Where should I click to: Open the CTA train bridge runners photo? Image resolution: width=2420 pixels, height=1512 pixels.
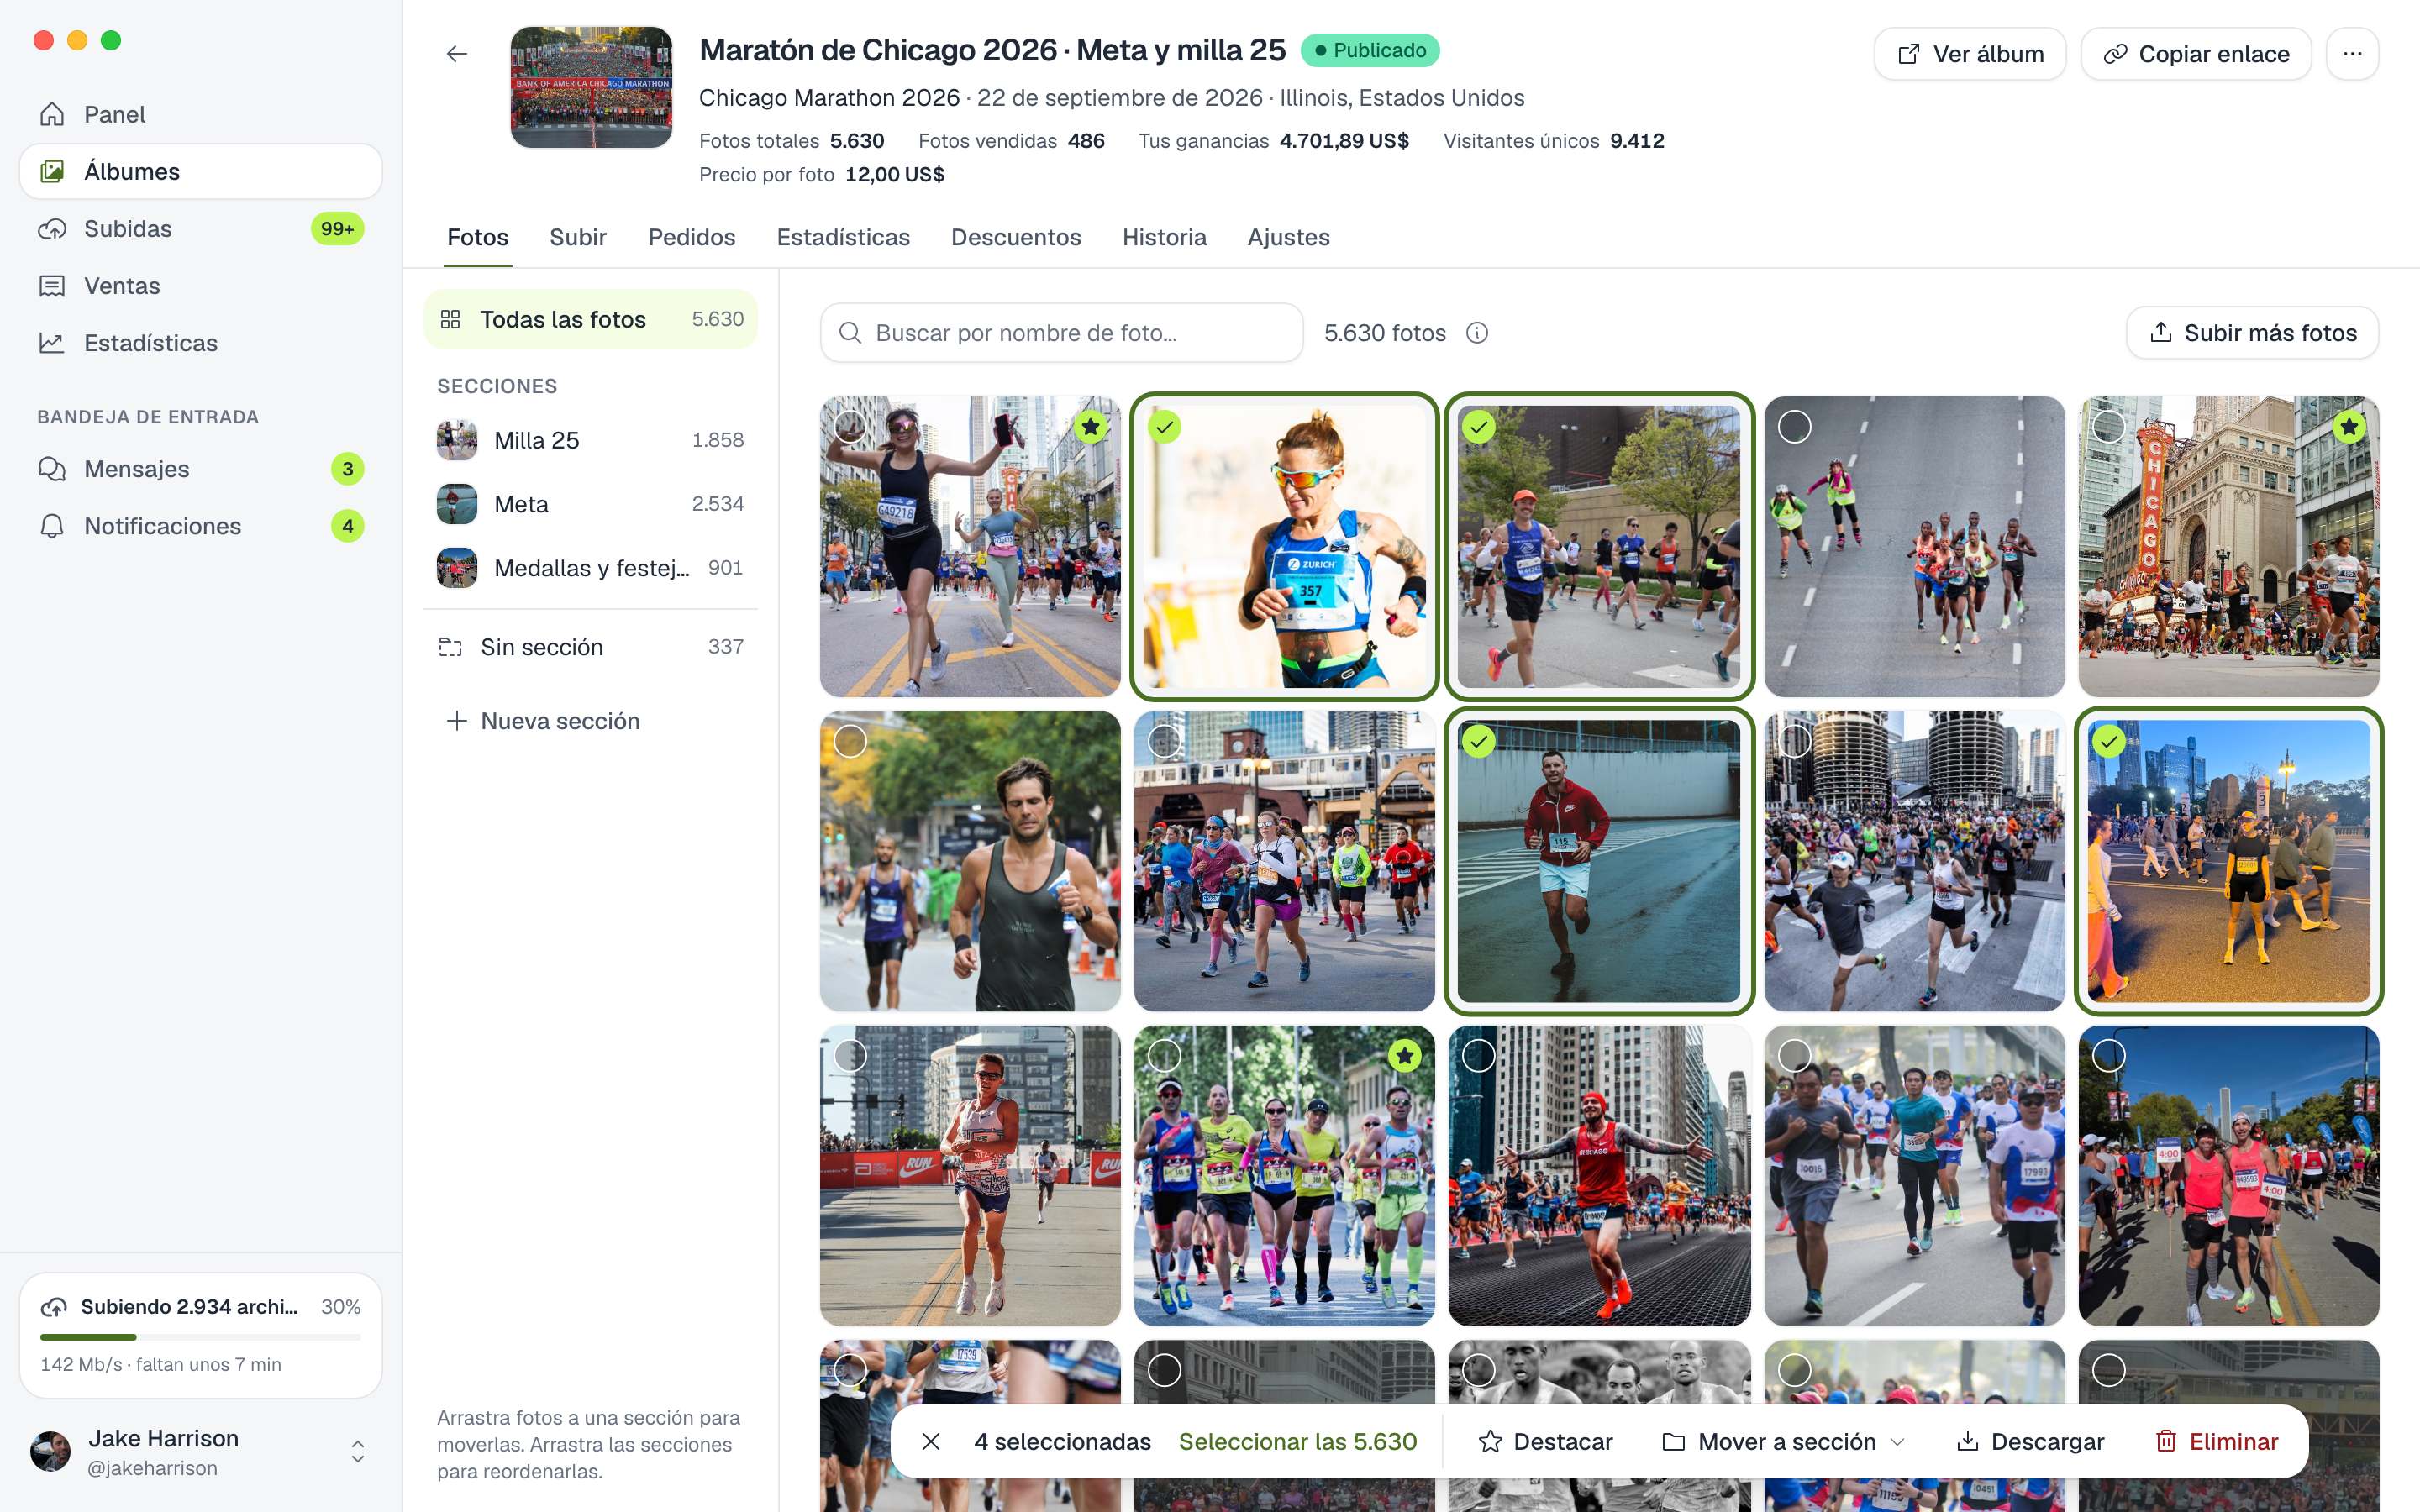1284,861
